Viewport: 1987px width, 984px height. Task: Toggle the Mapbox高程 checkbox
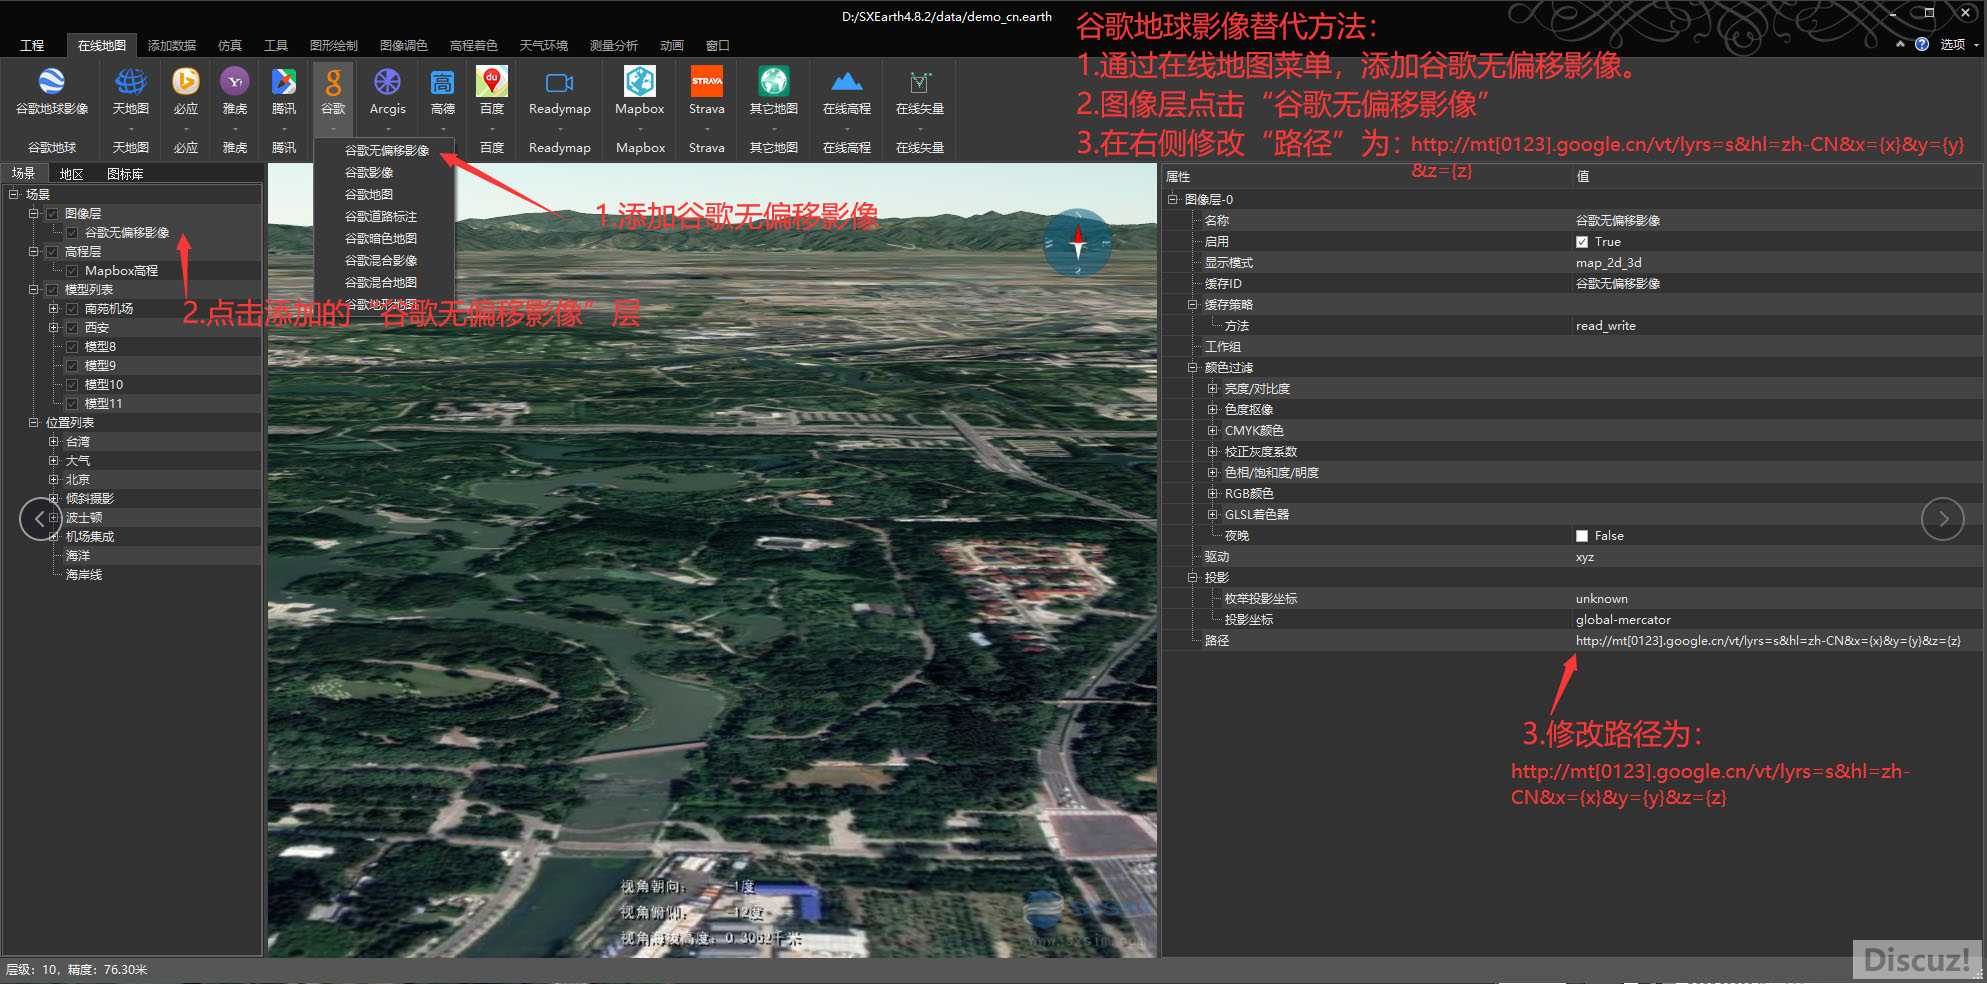coord(72,271)
